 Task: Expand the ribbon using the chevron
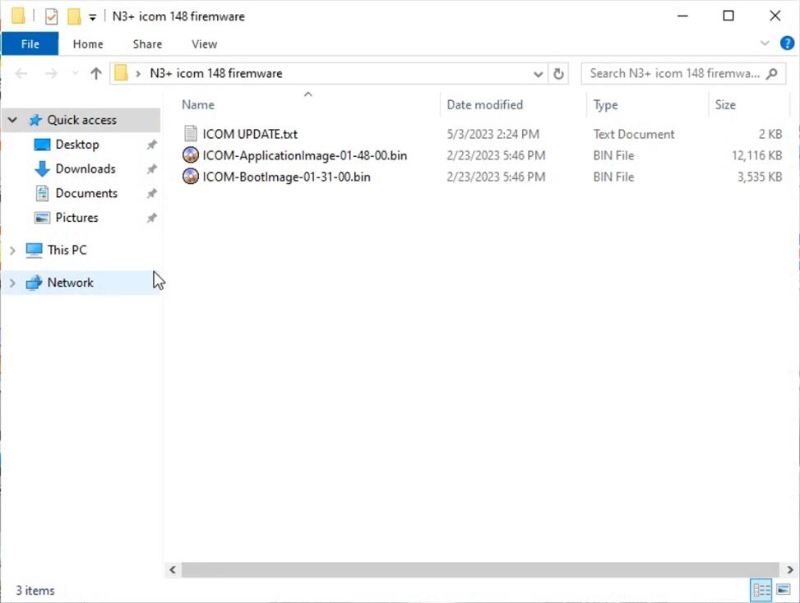(x=765, y=43)
